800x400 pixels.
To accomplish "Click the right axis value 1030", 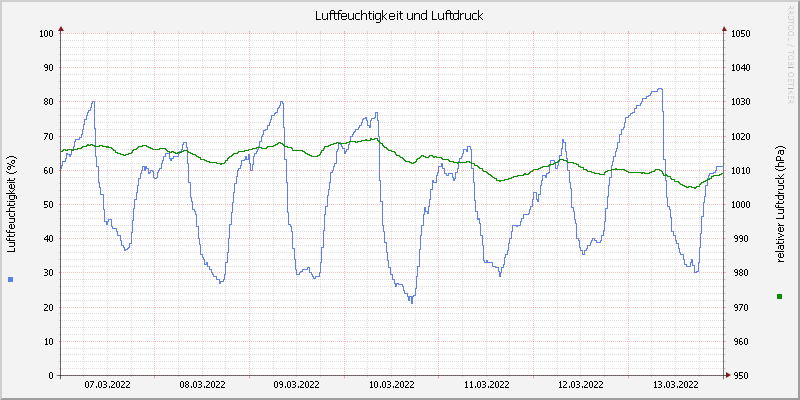I will (740, 102).
